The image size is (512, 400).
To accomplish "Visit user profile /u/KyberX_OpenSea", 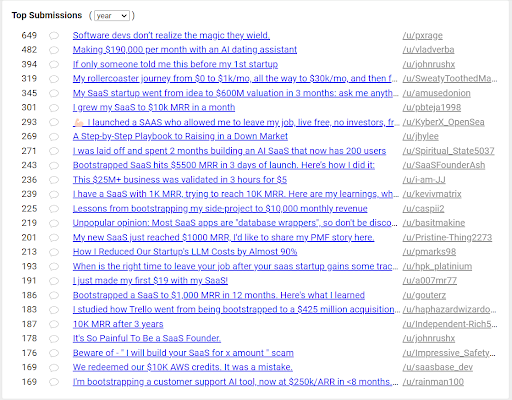I will point(443,122).
